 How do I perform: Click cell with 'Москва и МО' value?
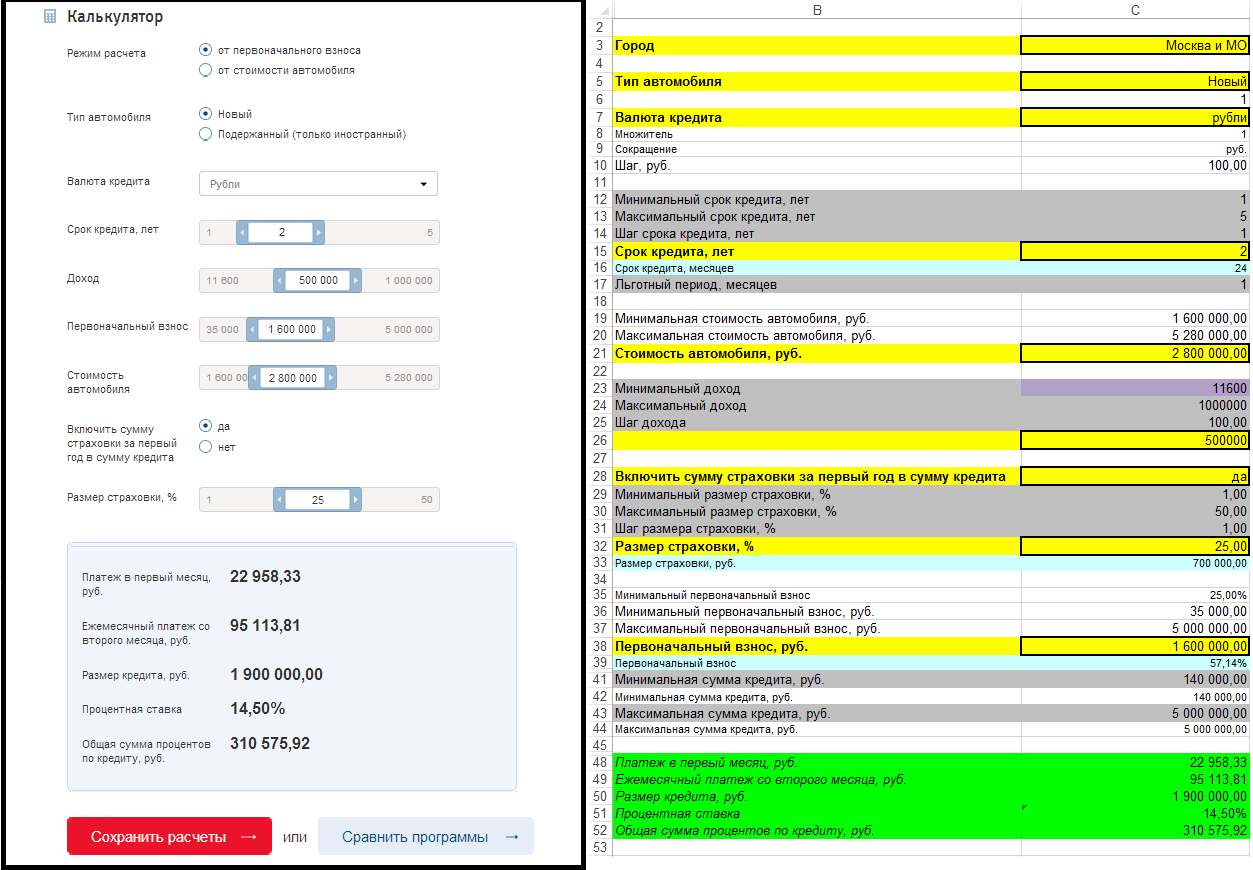pyautogui.click(x=1135, y=45)
